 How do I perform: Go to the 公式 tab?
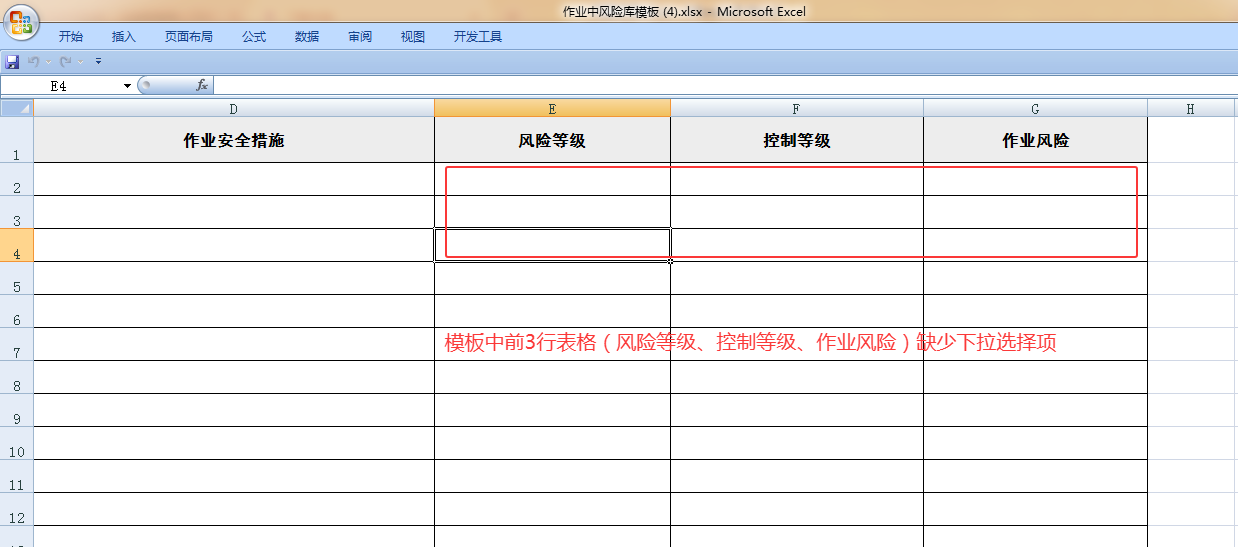click(x=254, y=37)
